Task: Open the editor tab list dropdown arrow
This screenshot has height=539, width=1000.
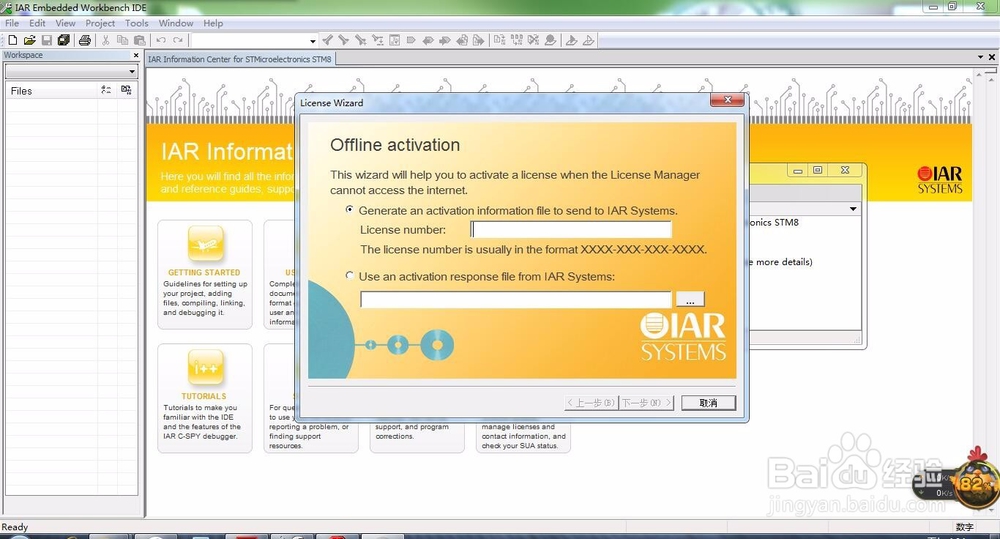Action: [x=980, y=57]
